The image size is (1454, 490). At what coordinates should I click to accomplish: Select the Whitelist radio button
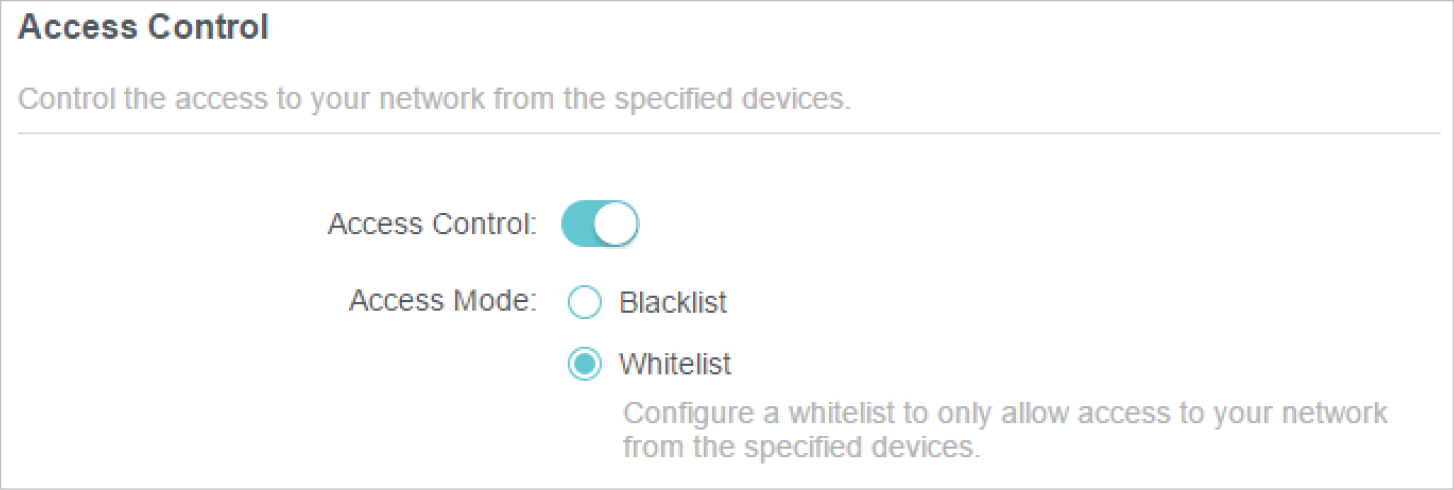pos(585,364)
